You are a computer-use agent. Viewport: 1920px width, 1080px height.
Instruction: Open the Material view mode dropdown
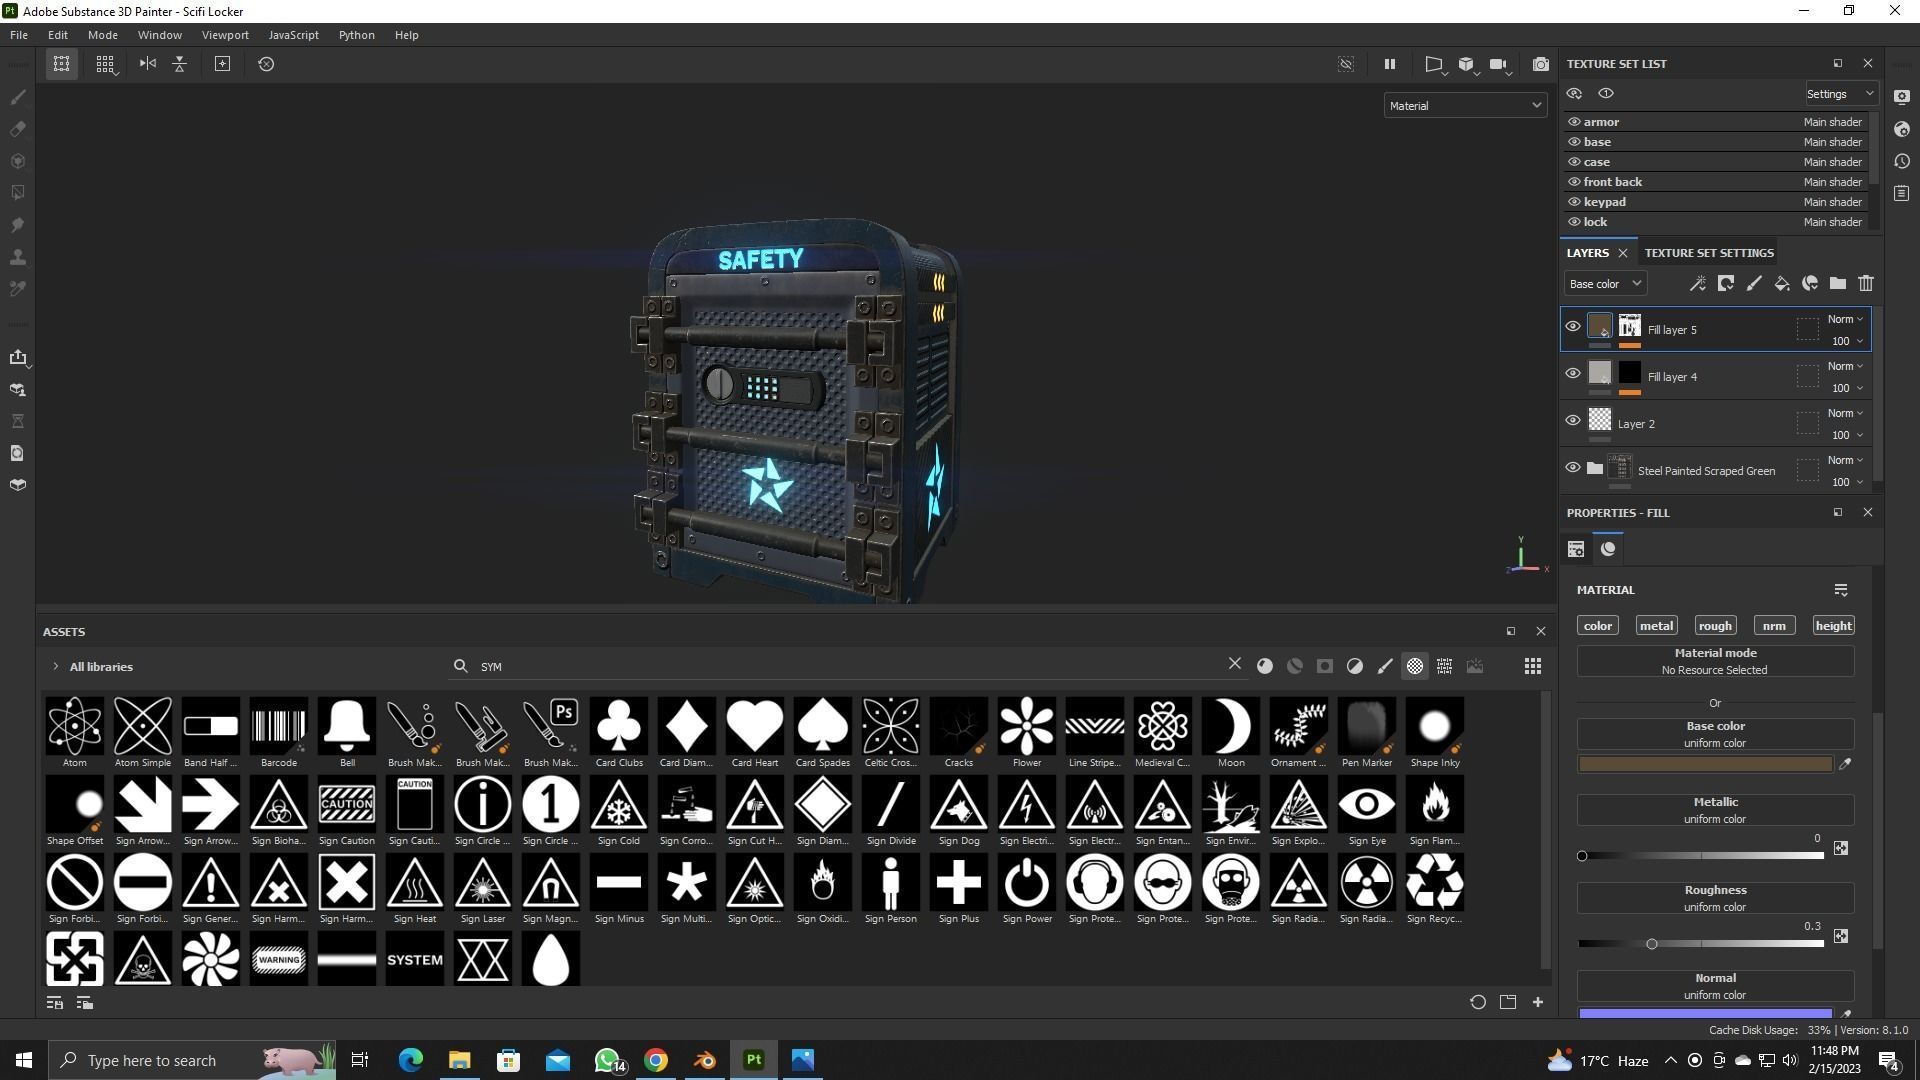click(1464, 105)
